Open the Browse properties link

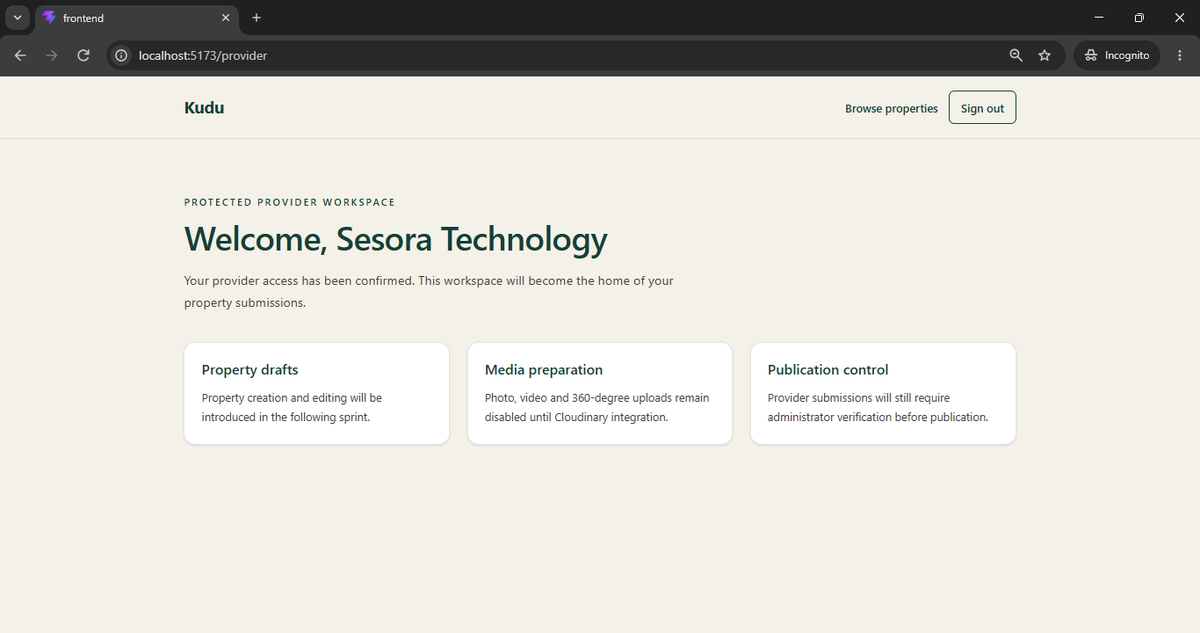[891, 109]
